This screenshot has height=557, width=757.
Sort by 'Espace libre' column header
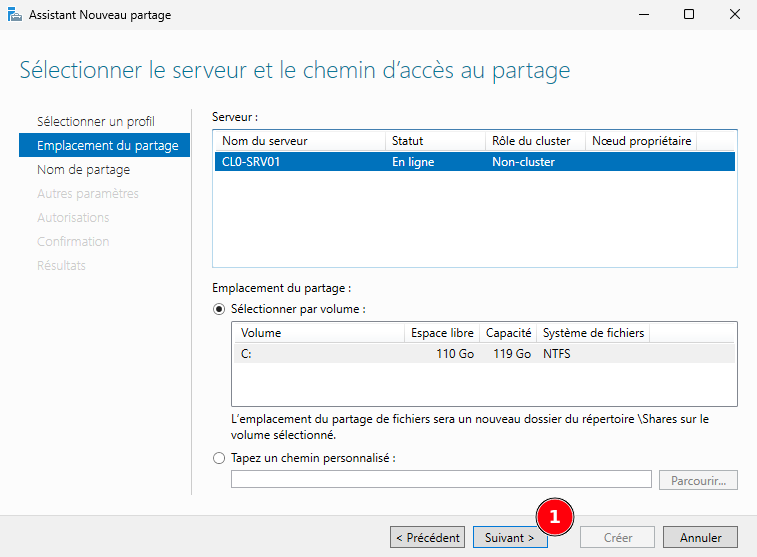(x=442, y=333)
